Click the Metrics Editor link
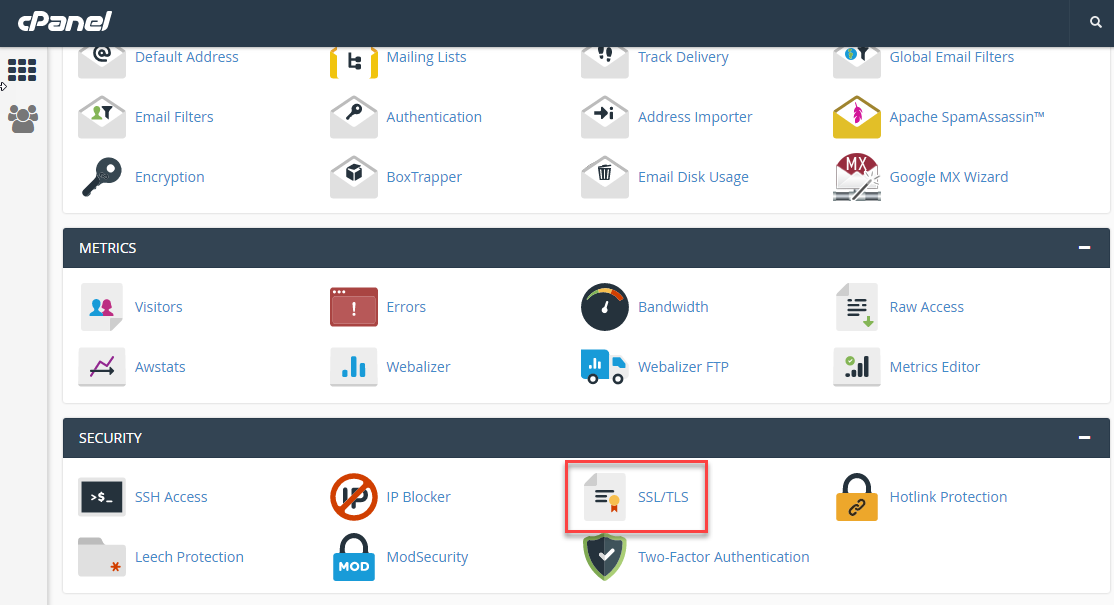The image size is (1114, 605). (x=934, y=367)
